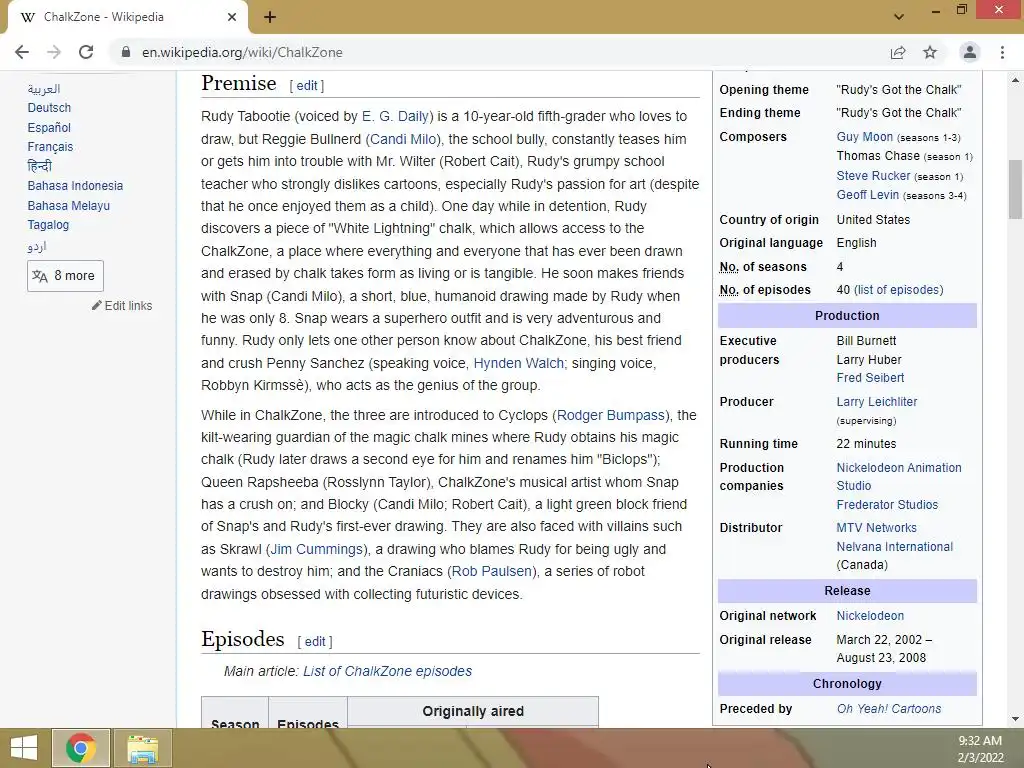The image size is (1024, 768).
Task: Open Jim Cummings article link
Action: coord(317,549)
